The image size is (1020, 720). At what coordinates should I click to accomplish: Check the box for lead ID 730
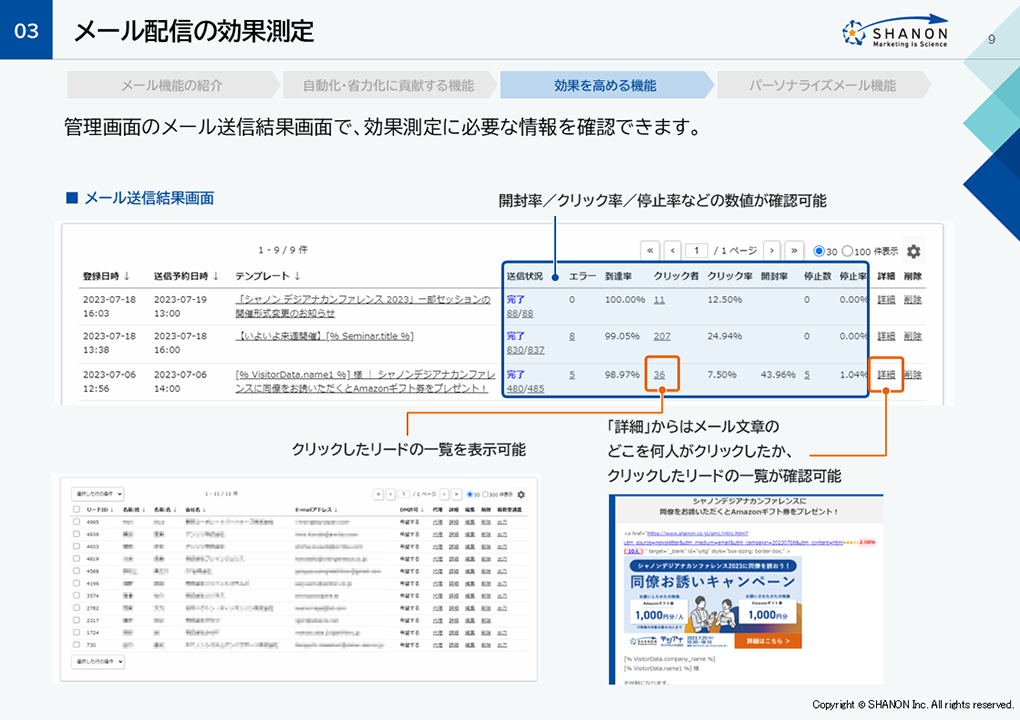tap(76, 645)
